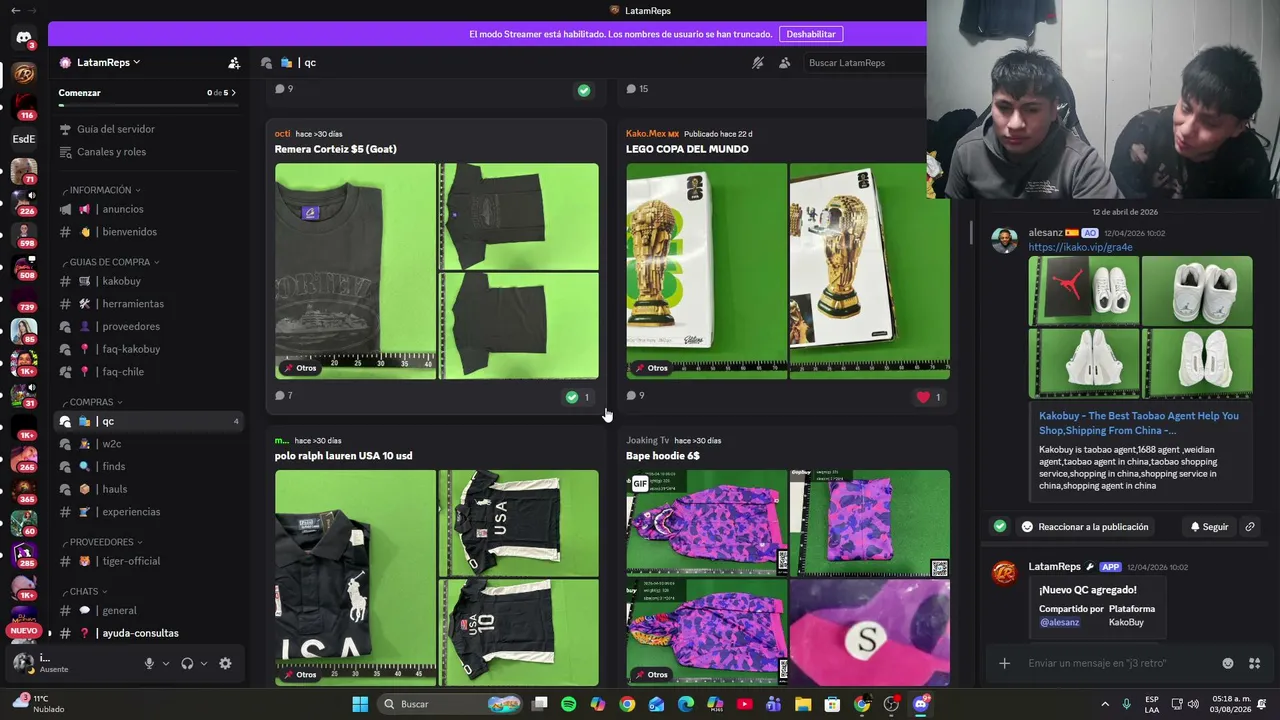Collapse the COMPRAS category
Screen dimensions: 1280x720
[94, 402]
